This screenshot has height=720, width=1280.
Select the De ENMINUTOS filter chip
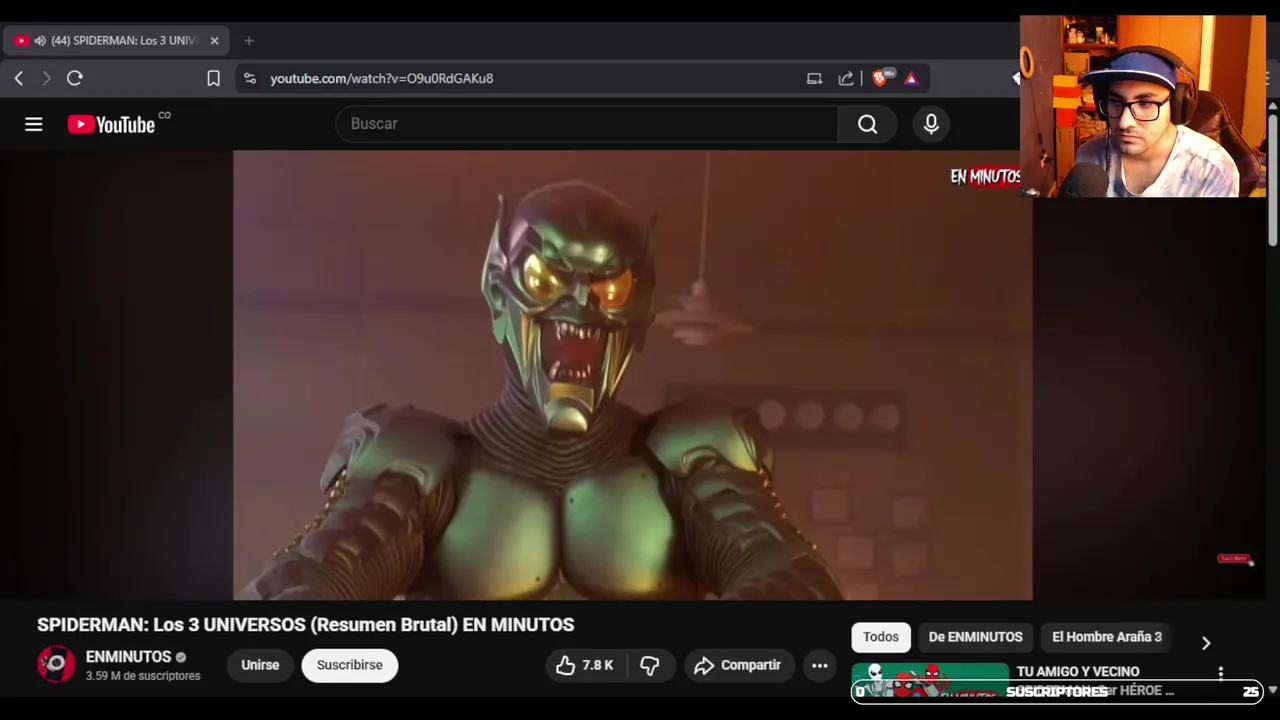point(975,637)
